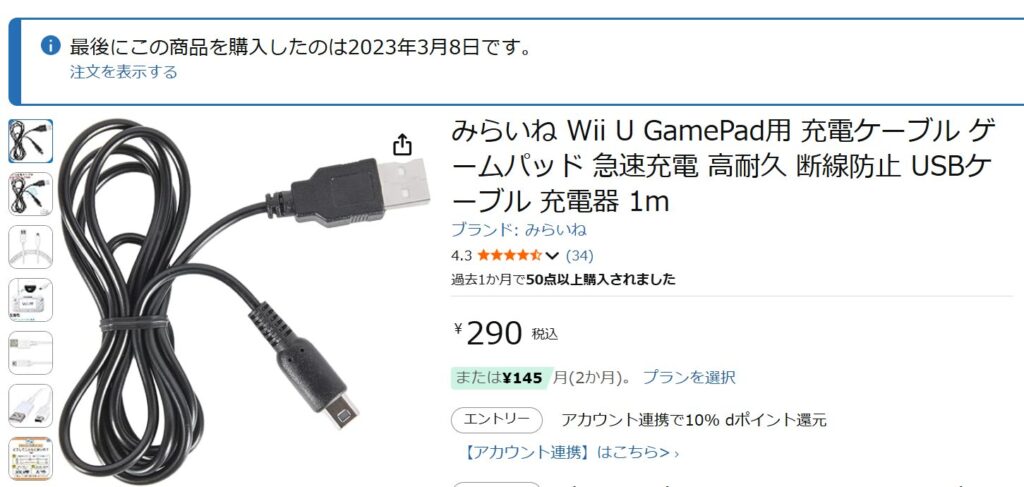The height and width of the screenshot is (487, 1024).
Task: Select seventh thumbnail with orange infographic
Action: pyautogui.click(x=31, y=458)
